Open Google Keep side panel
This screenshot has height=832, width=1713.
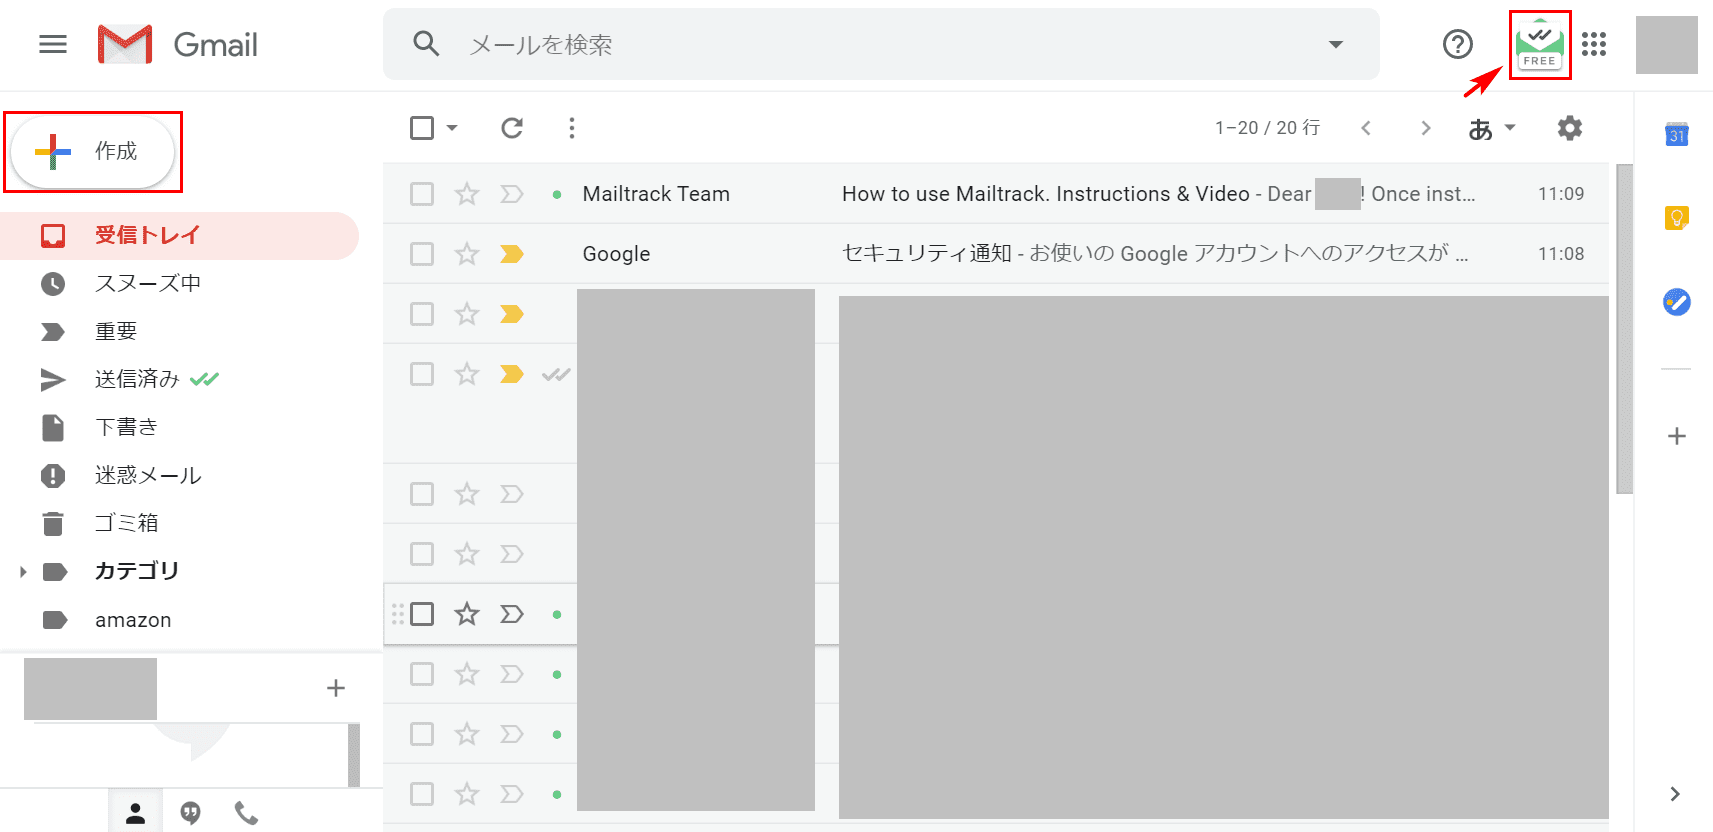tap(1677, 217)
